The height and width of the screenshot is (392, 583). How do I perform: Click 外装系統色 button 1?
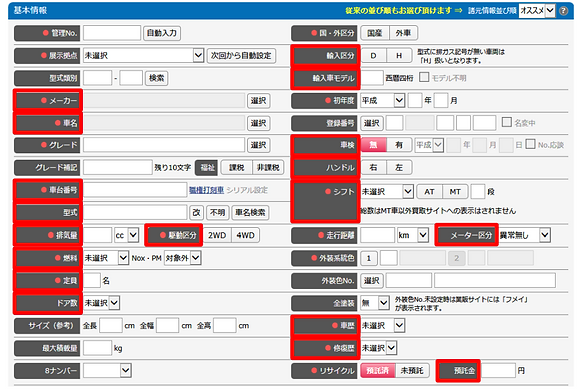(x=369, y=258)
